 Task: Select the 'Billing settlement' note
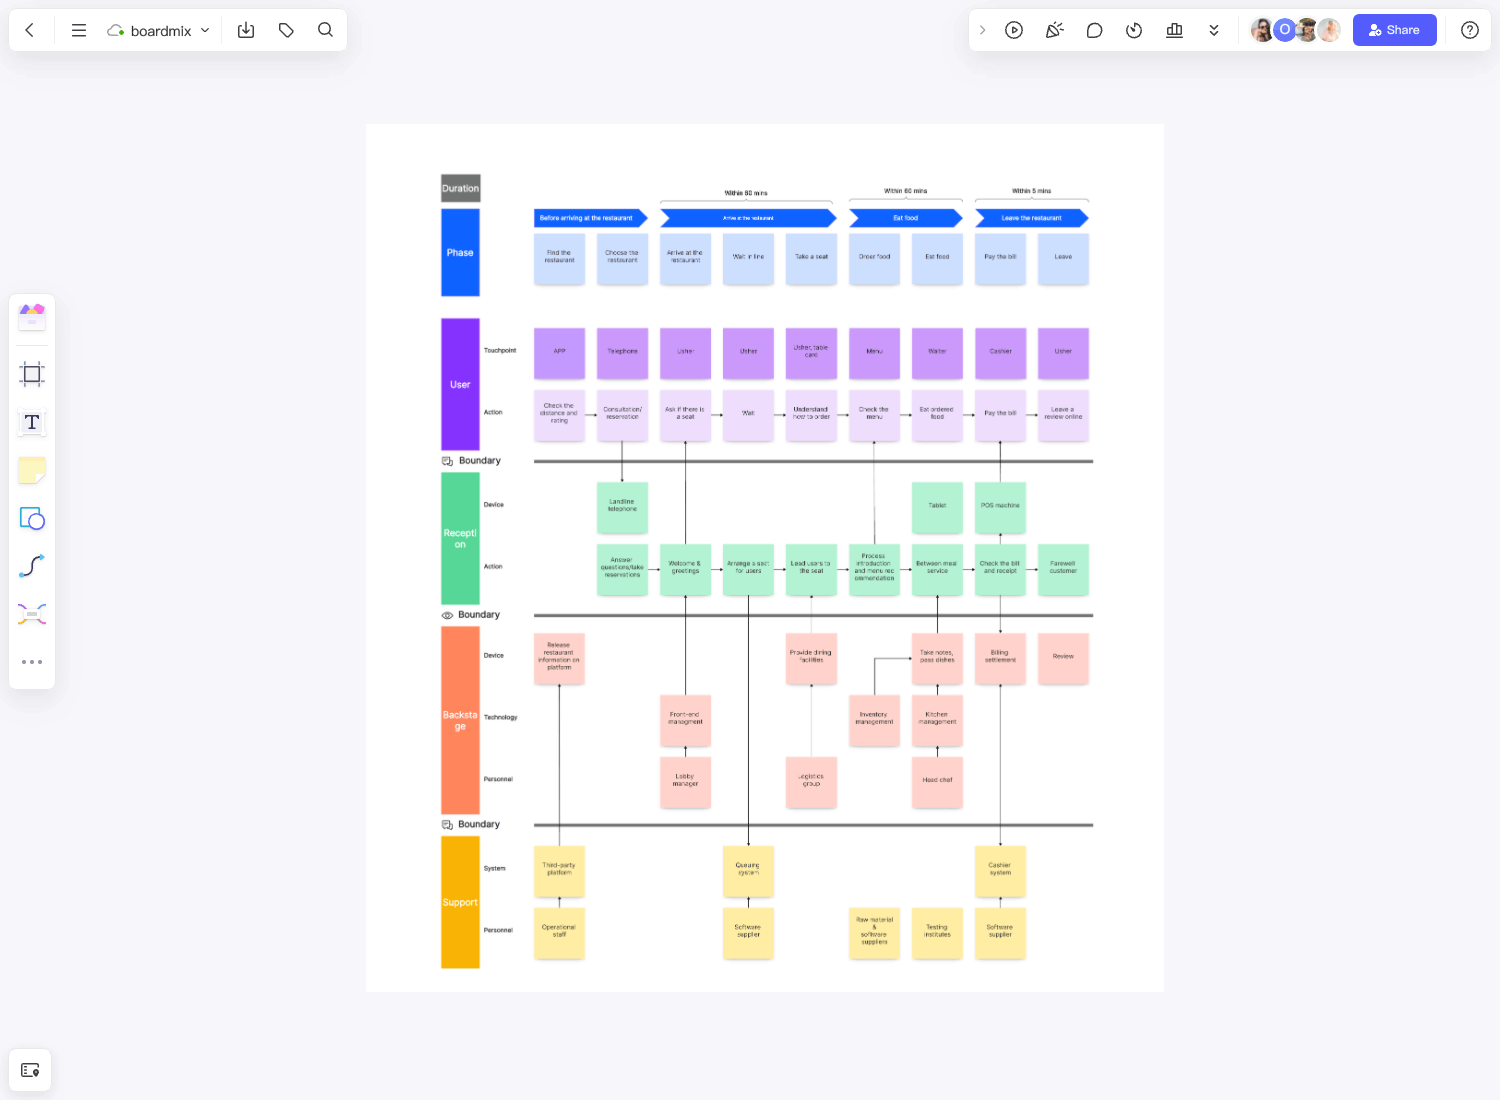click(x=1000, y=658)
